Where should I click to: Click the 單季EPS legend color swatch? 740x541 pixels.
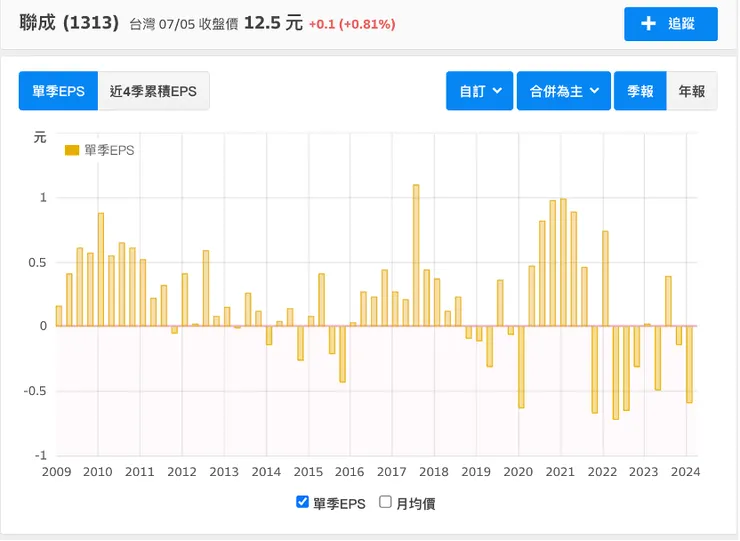[72, 150]
